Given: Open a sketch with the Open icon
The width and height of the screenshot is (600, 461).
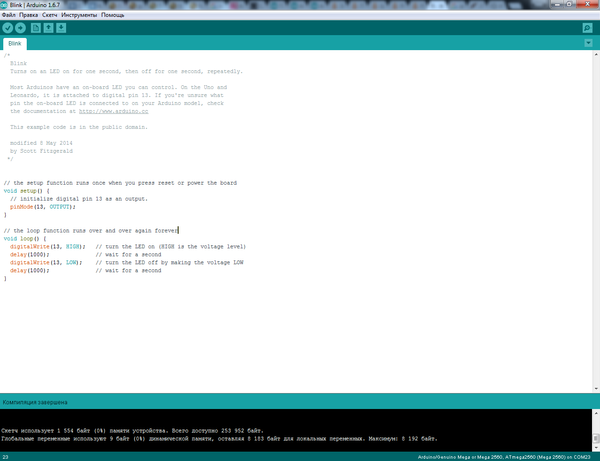Looking at the screenshot, I should pos(48,28).
